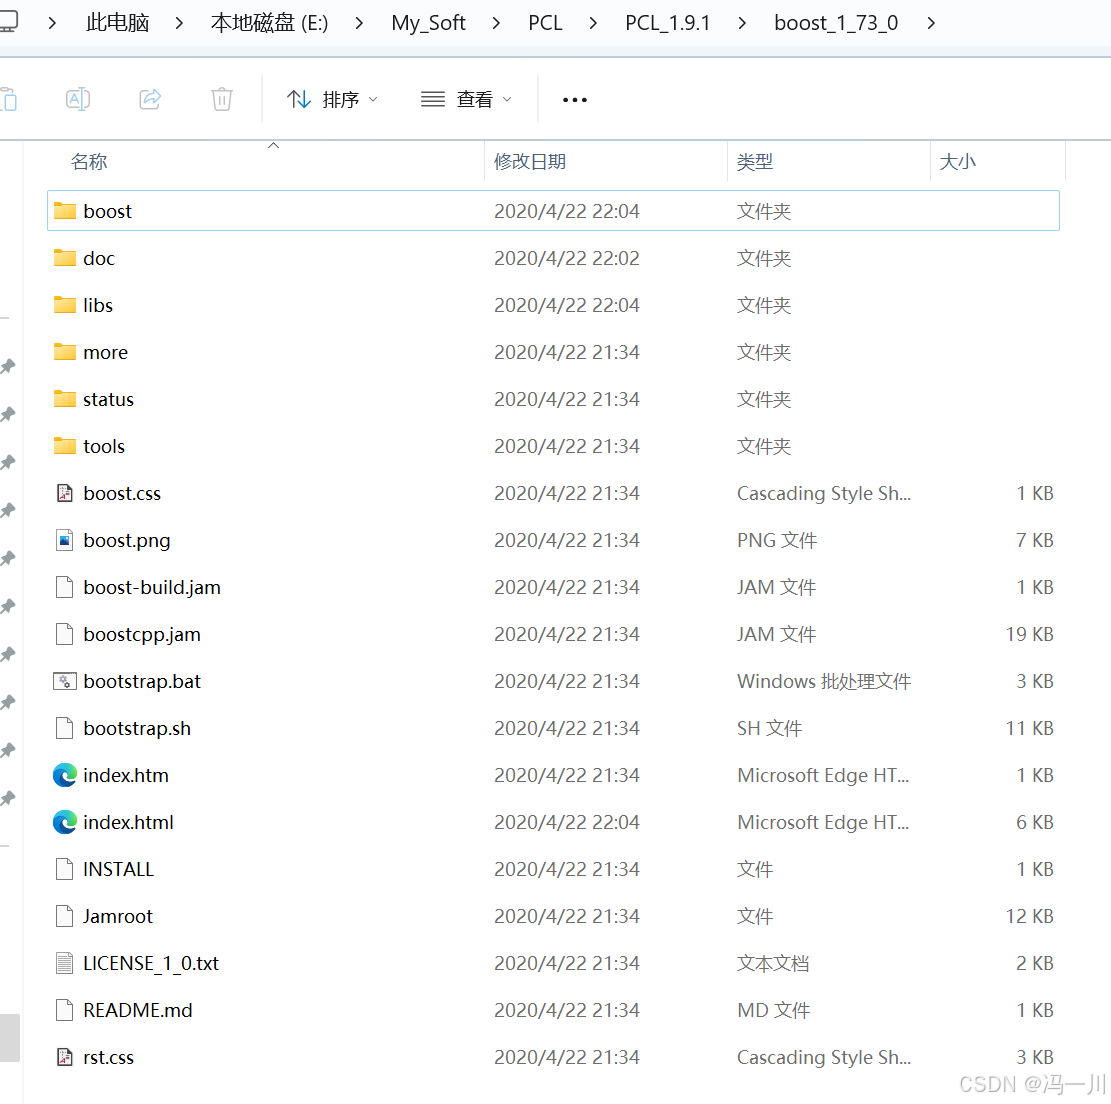Open the 查看 view dropdown
1111x1104 pixels.
point(466,100)
